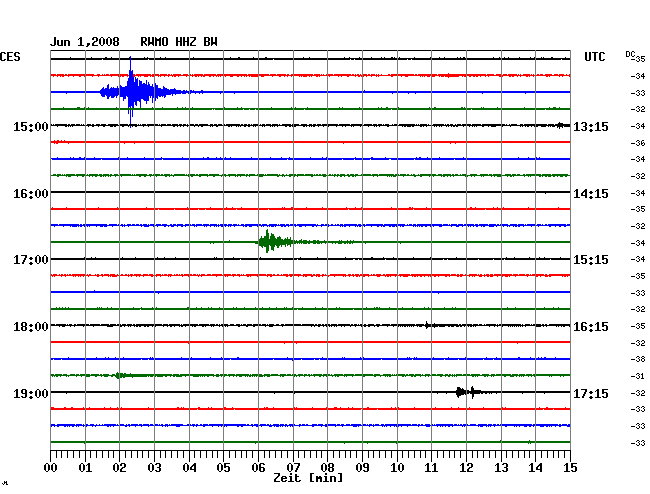Click the DC value beside the 16:15 label
Image resolution: width=650 pixels, height=494 pixels.
[638, 327]
